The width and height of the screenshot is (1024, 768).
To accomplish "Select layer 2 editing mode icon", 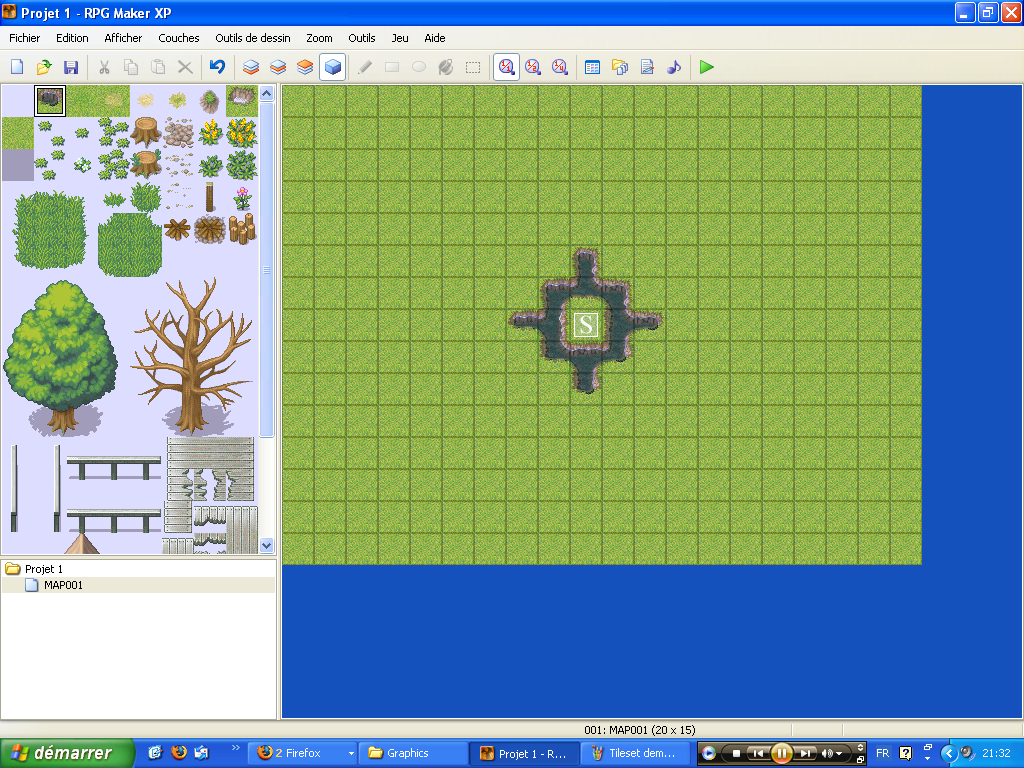I will tap(278, 67).
